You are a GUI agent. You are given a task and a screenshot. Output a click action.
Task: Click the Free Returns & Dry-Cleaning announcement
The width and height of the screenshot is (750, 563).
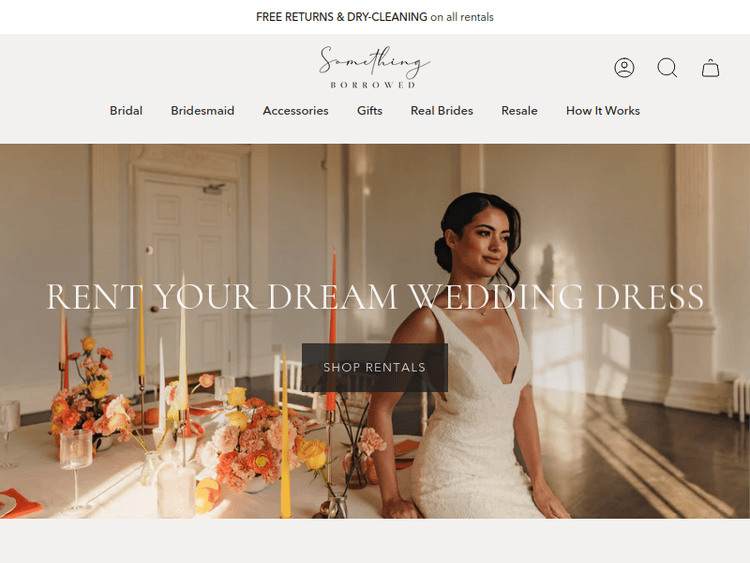pos(374,17)
